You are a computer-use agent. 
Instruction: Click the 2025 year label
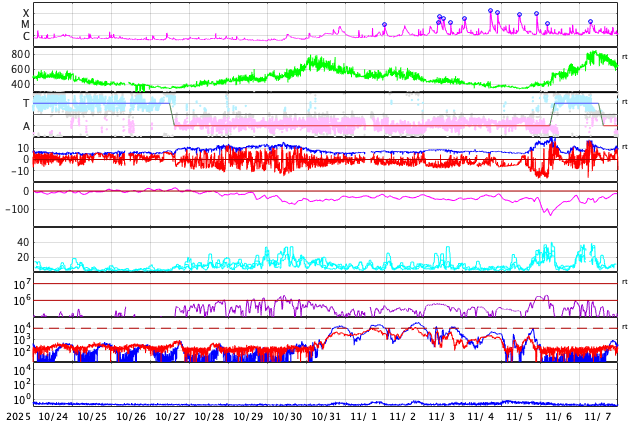click(19, 416)
